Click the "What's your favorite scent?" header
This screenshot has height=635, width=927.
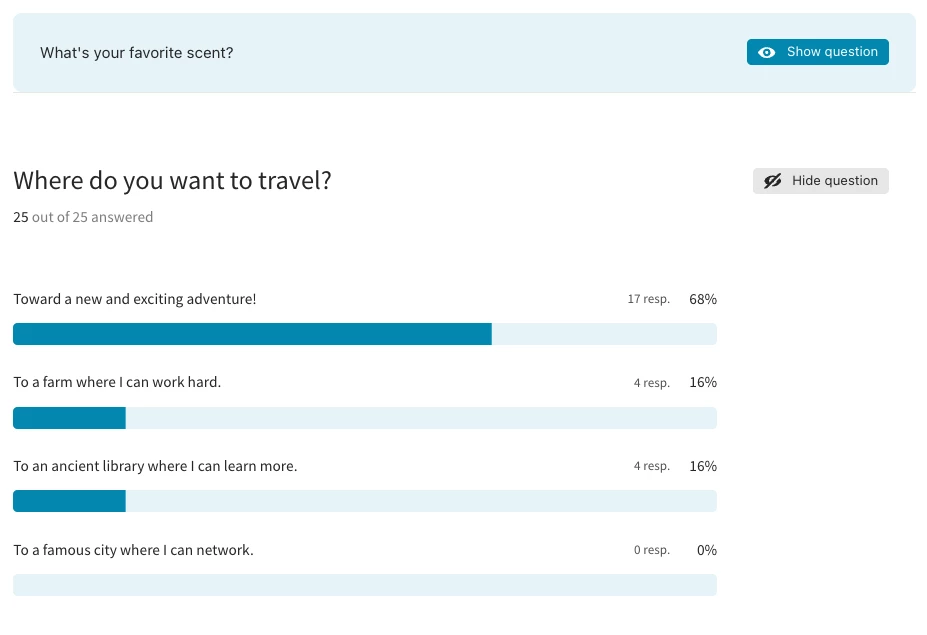point(137,52)
